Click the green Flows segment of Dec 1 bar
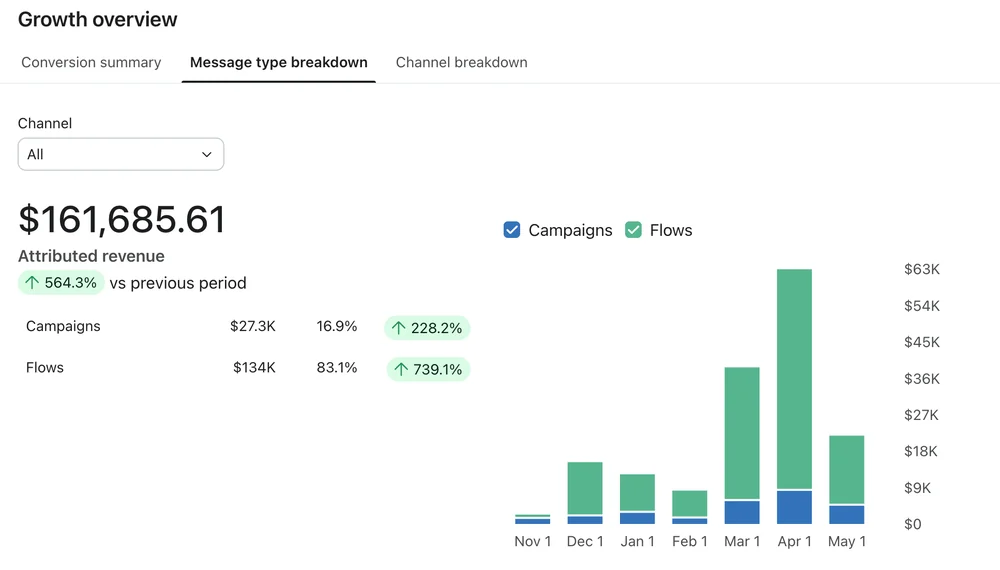Image resolution: width=1000 pixels, height=570 pixels. click(x=585, y=488)
